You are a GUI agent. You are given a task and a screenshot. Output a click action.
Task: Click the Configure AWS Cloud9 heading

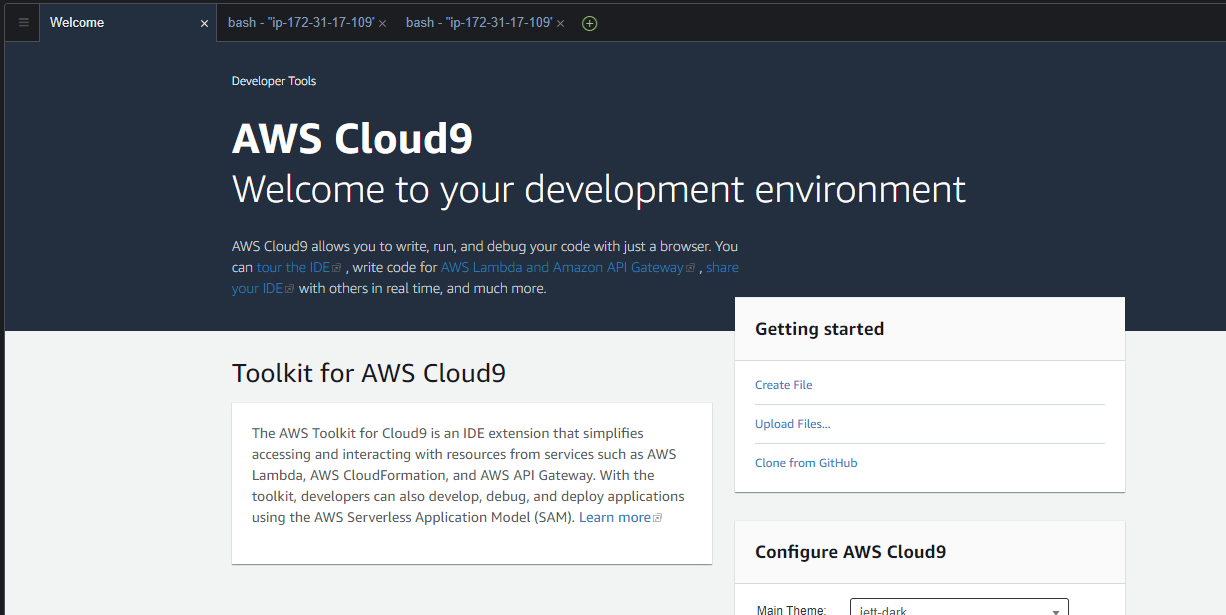click(851, 552)
